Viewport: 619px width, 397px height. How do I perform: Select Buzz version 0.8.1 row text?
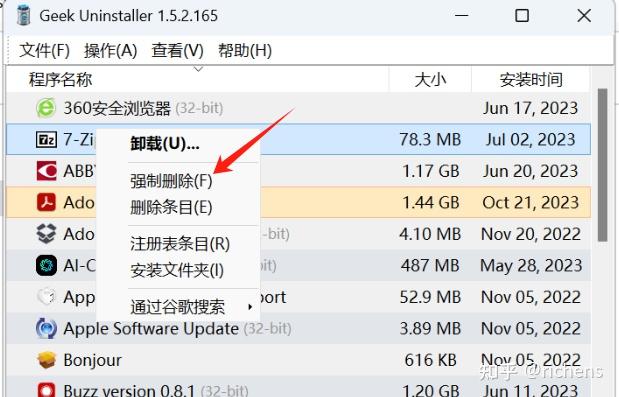tap(129, 390)
